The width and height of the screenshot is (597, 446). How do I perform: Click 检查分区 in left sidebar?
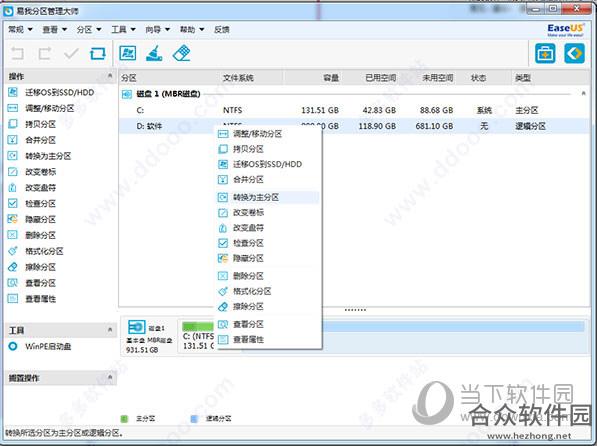point(32,203)
